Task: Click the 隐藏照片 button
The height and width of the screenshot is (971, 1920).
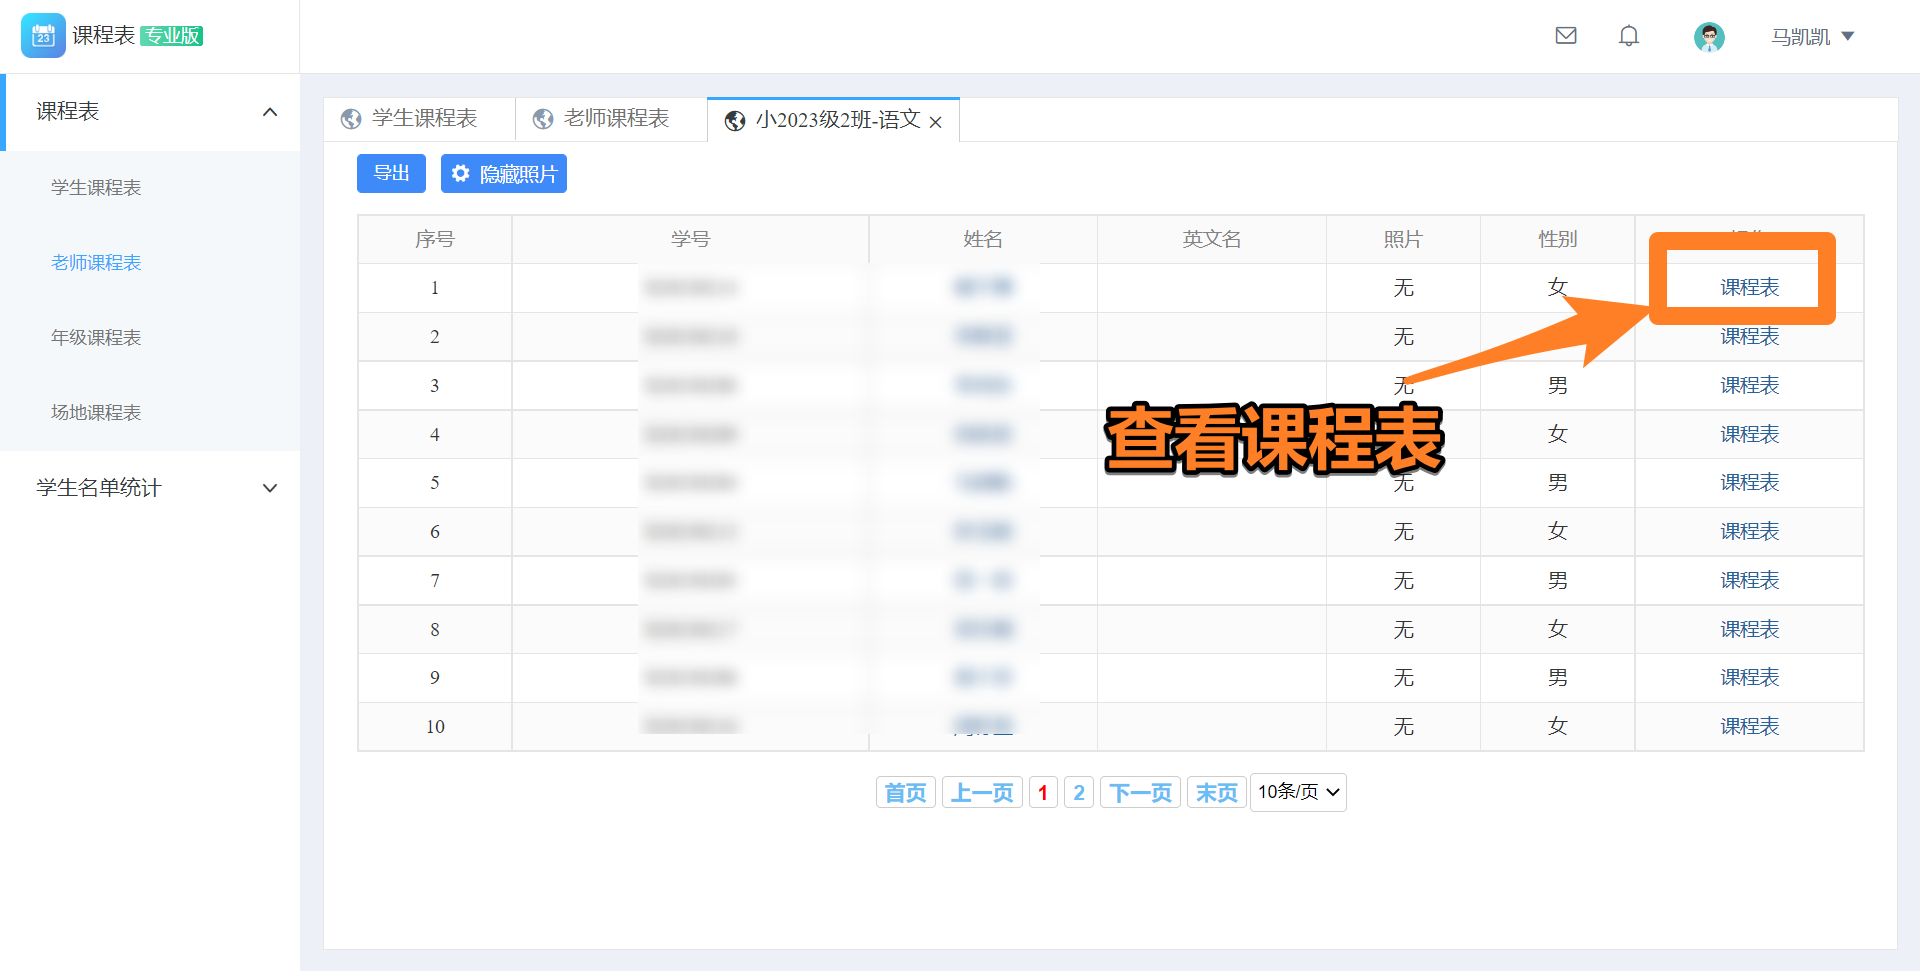Action: coord(504,173)
